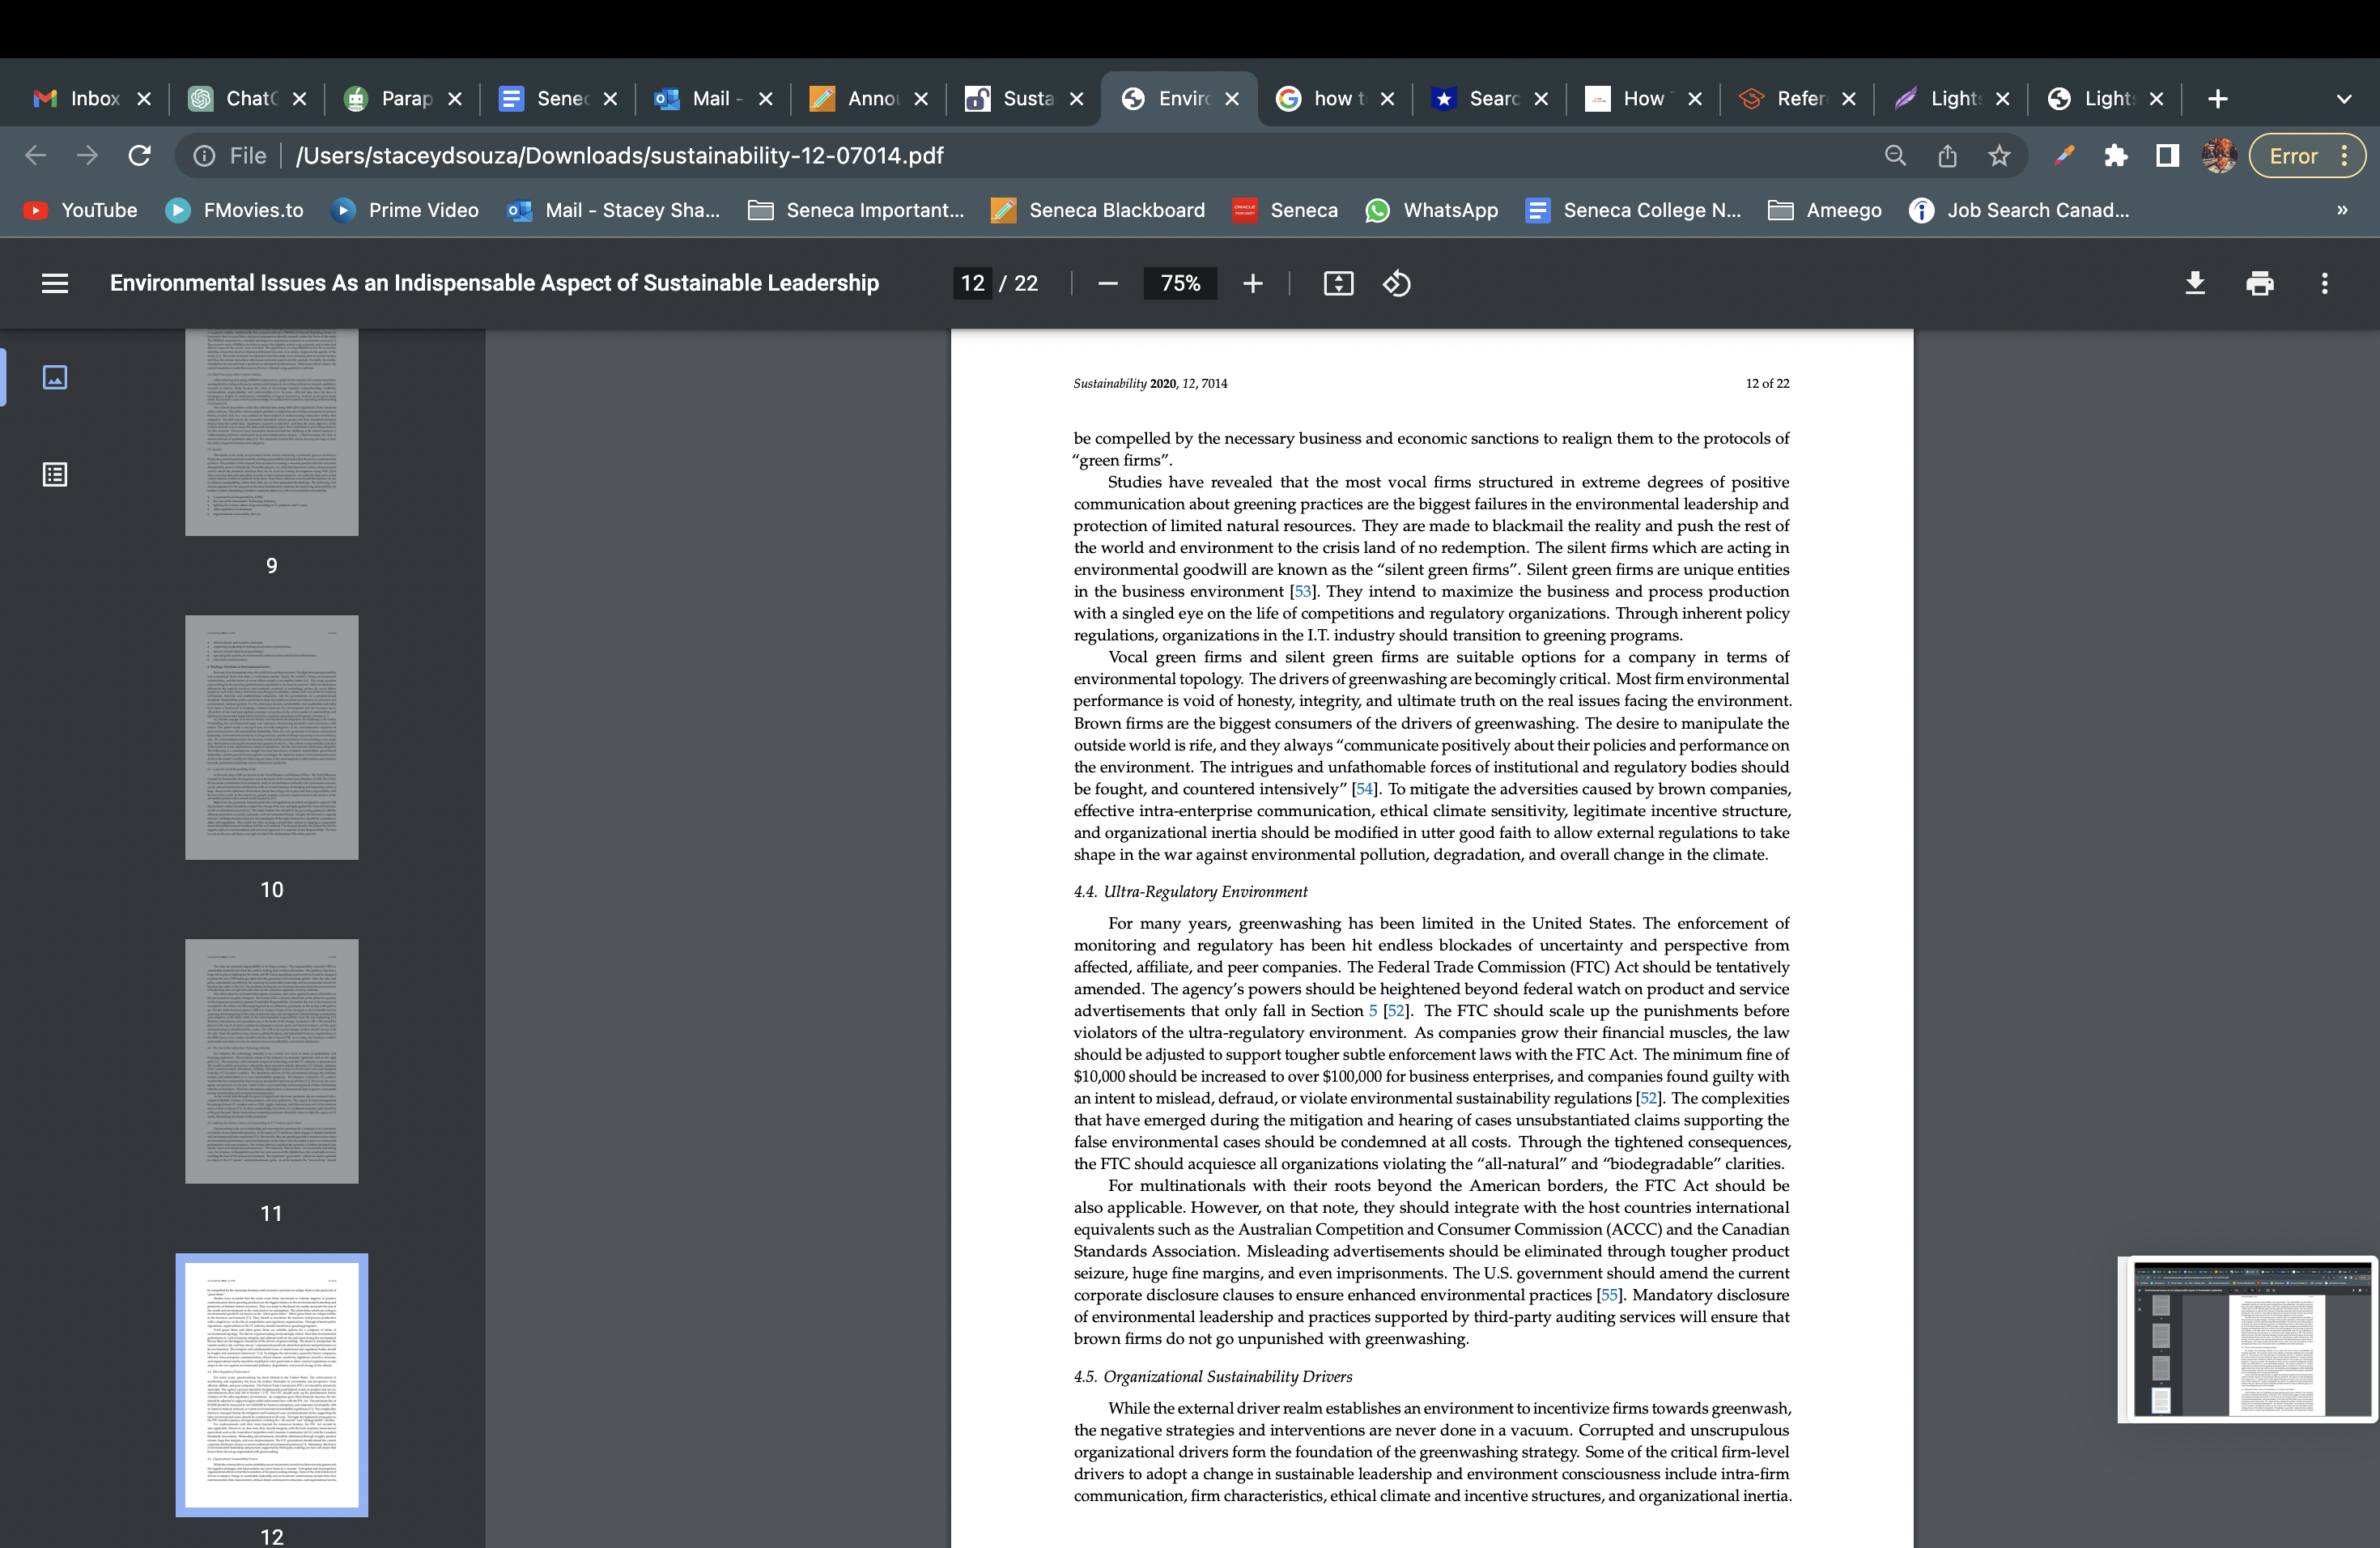The width and height of the screenshot is (2380, 1548).
Task: Click the address bar zoom magnifier icon
Action: point(1895,156)
